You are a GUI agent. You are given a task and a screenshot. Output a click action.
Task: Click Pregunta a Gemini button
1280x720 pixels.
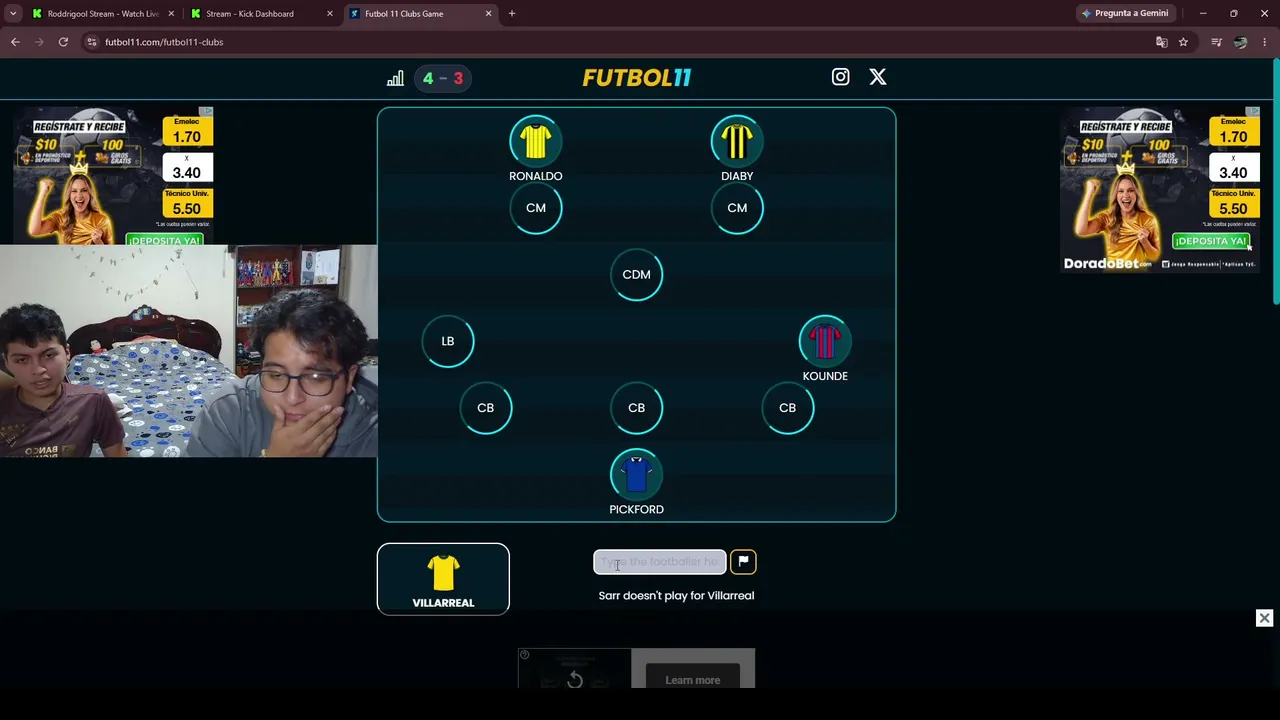click(1125, 14)
